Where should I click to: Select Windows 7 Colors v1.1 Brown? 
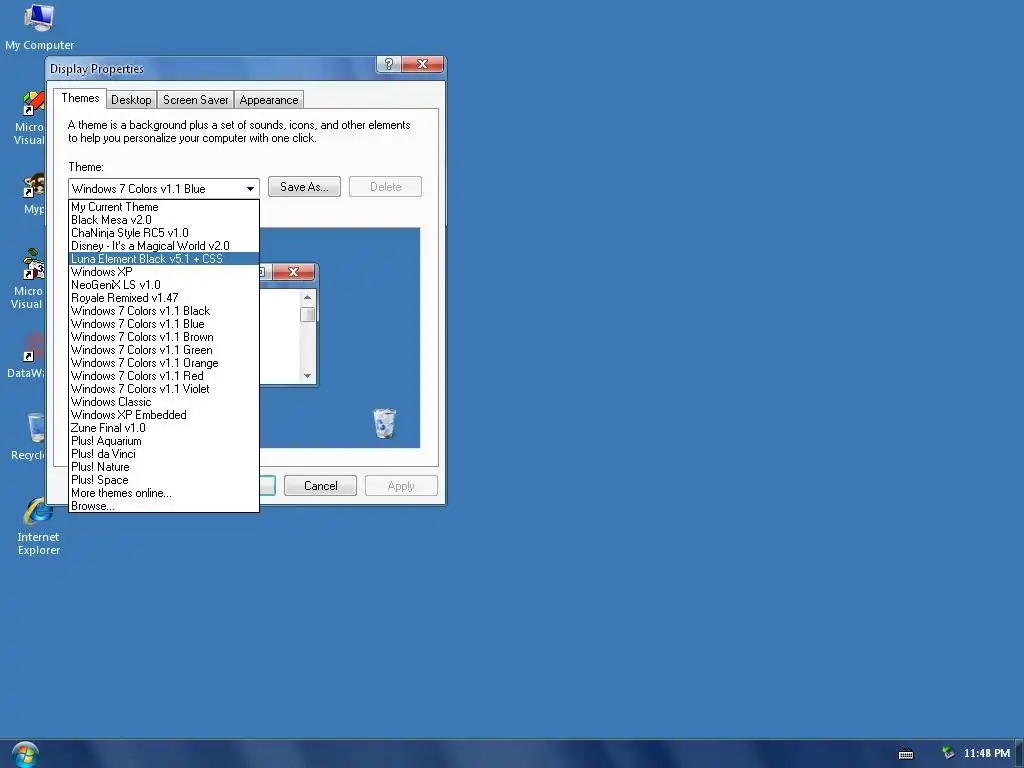164,337
